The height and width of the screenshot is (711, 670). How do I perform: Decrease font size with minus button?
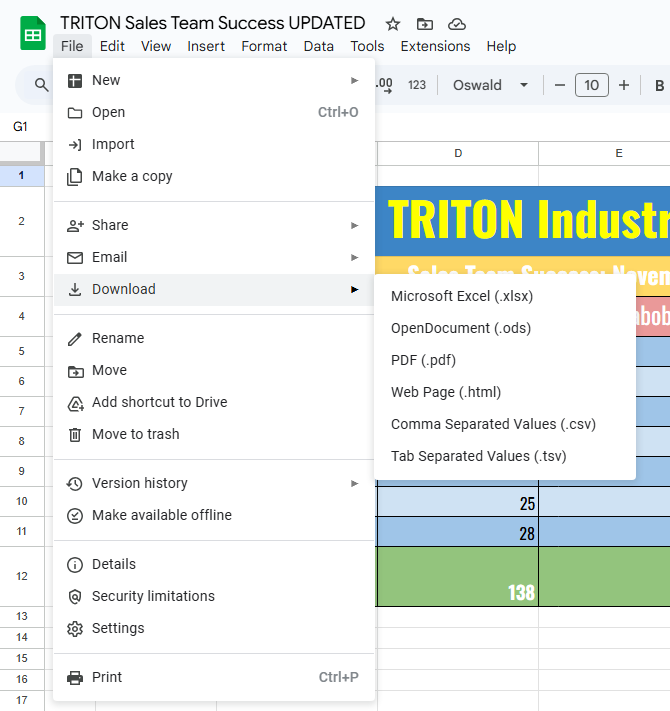[x=560, y=85]
